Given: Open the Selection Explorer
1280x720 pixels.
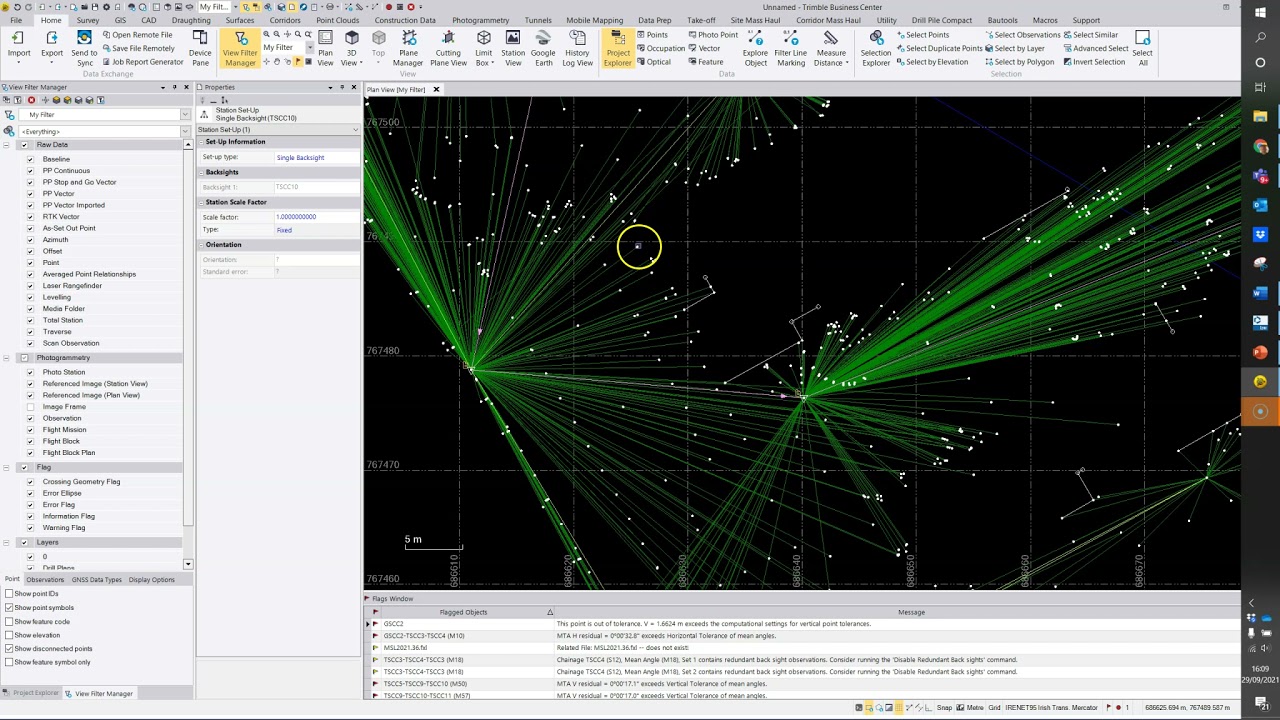Looking at the screenshot, I should click(876, 48).
